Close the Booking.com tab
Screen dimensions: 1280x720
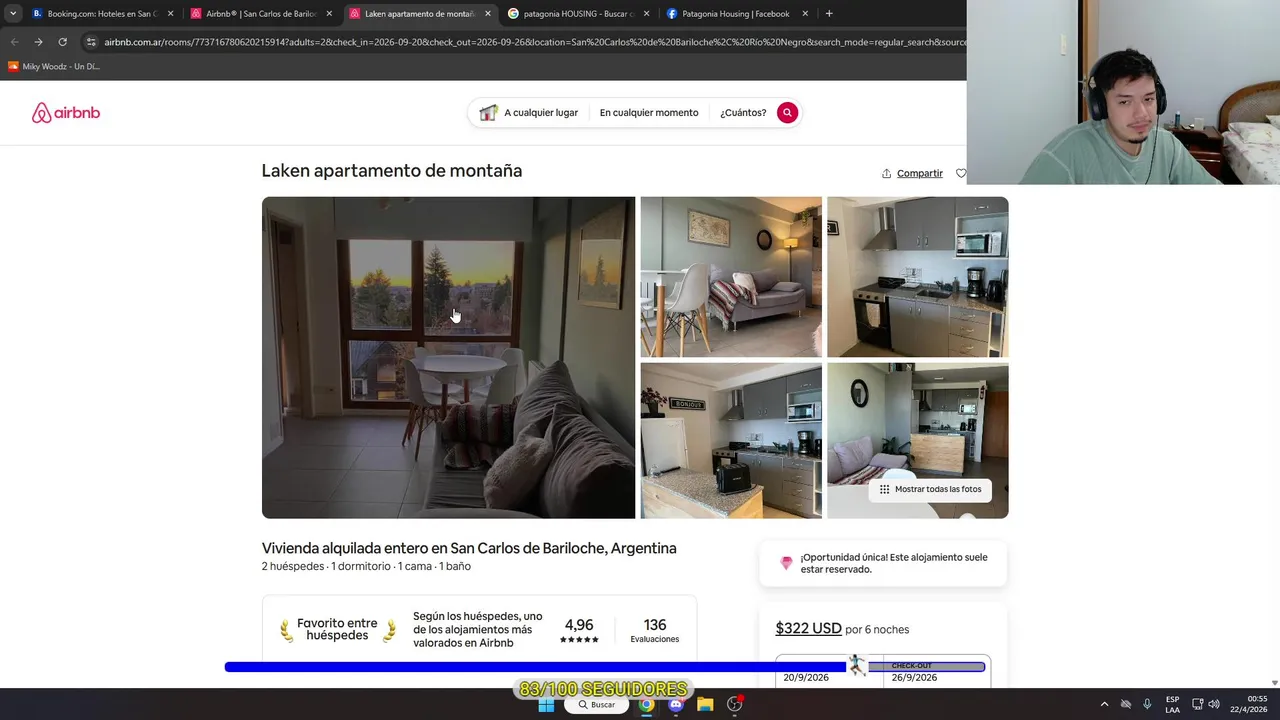(170, 14)
